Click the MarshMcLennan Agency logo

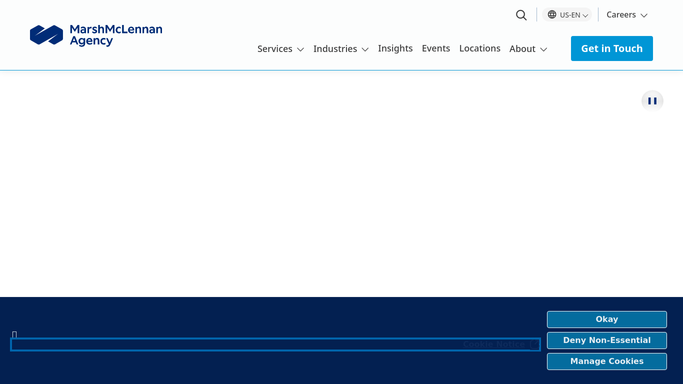click(x=96, y=35)
